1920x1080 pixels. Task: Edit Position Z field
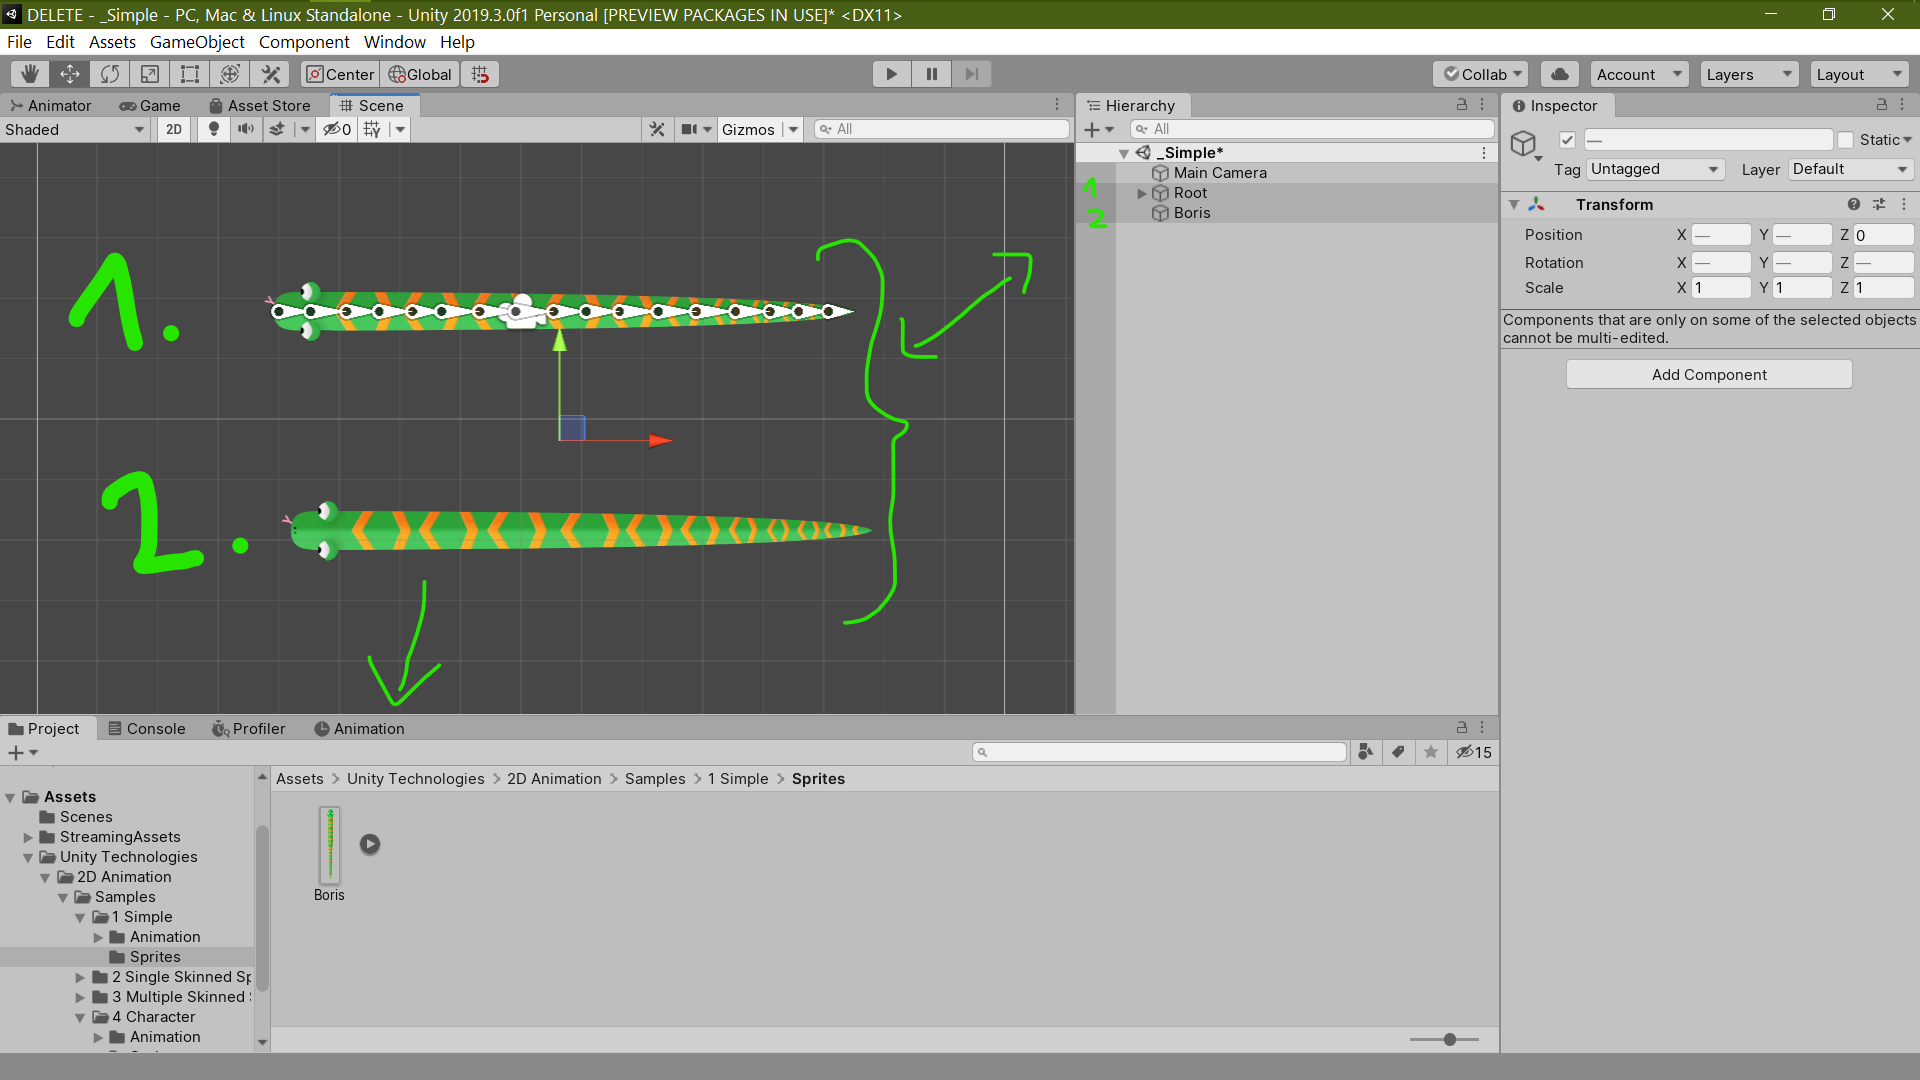(1883, 235)
